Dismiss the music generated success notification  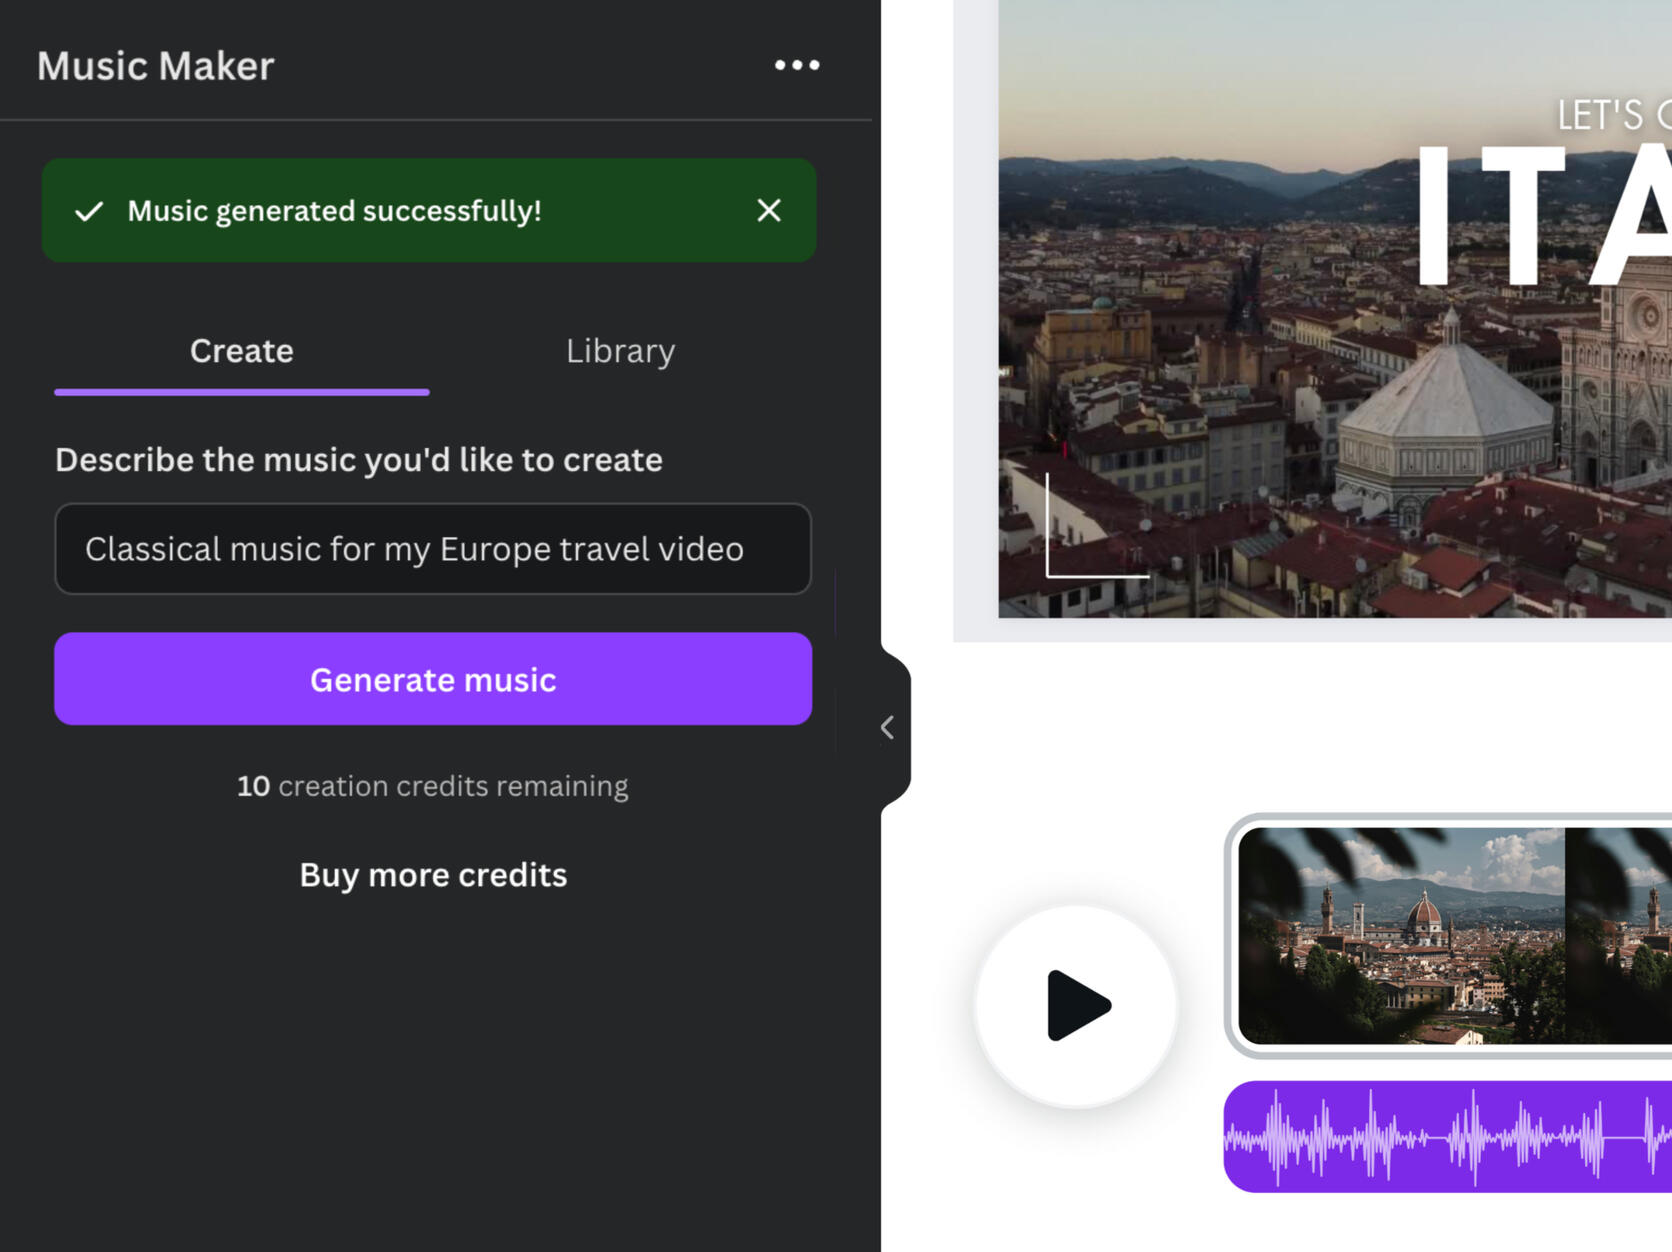(768, 211)
